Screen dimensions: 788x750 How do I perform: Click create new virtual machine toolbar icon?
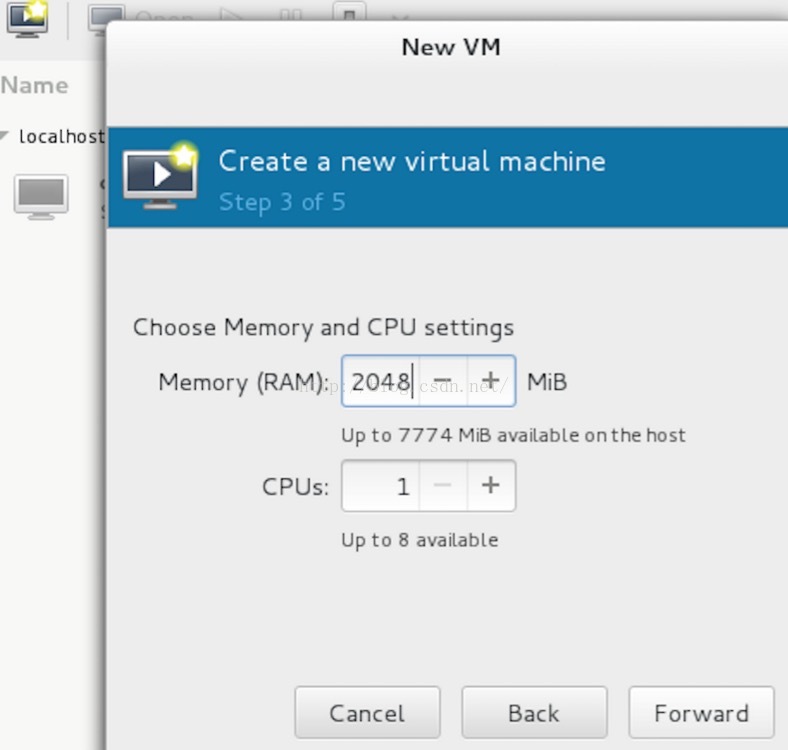[28, 18]
